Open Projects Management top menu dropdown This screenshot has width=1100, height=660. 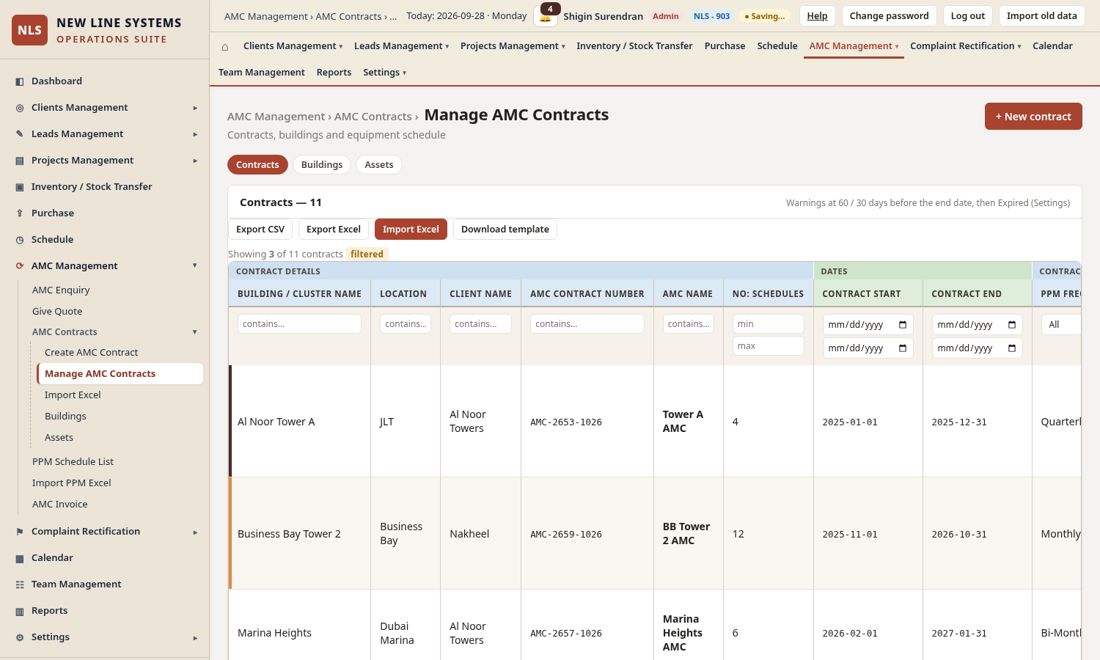(512, 46)
